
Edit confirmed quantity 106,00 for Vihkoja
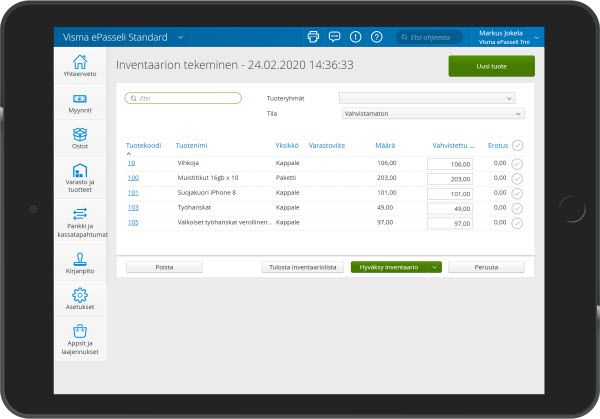[450, 164]
